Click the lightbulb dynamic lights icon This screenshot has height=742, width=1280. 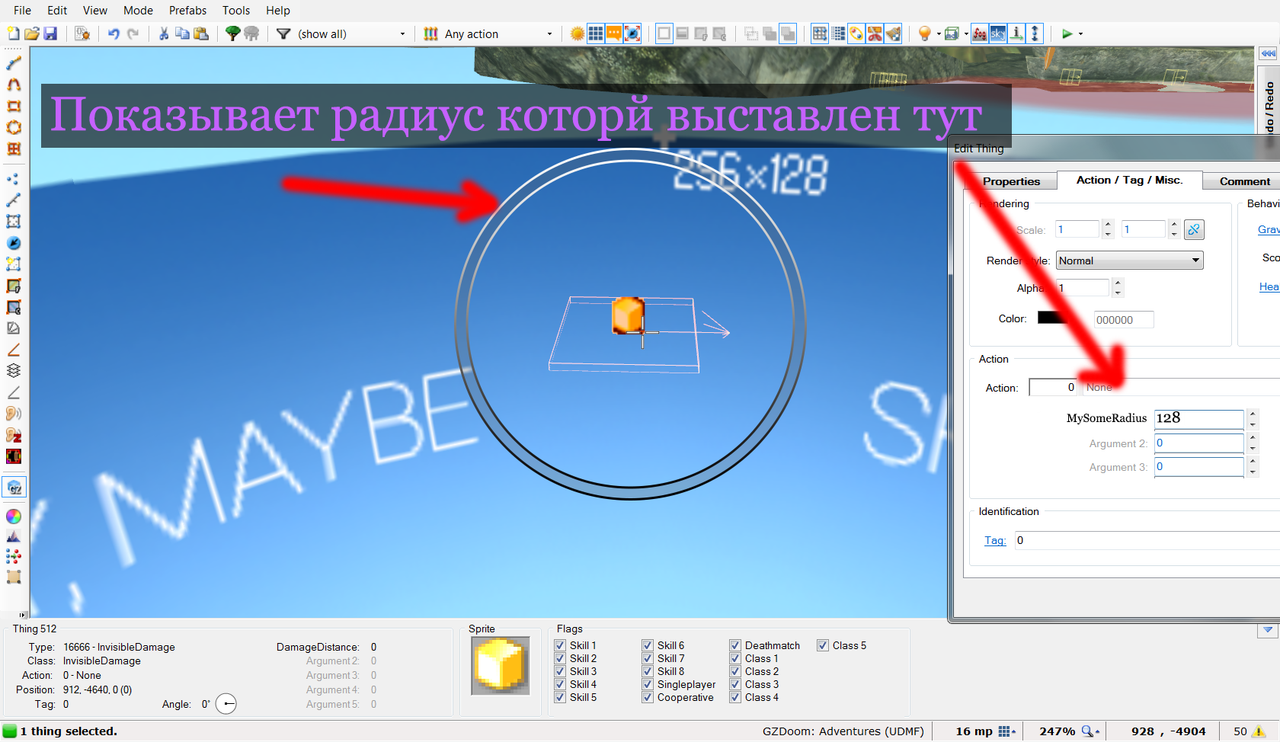tap(924, 33)
